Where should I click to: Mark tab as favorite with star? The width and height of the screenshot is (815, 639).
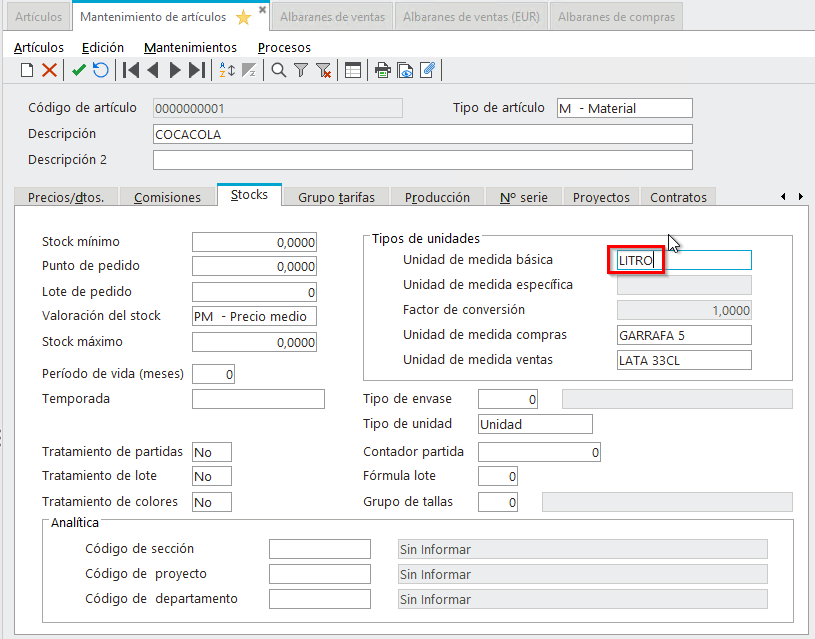tap(243, 17)
